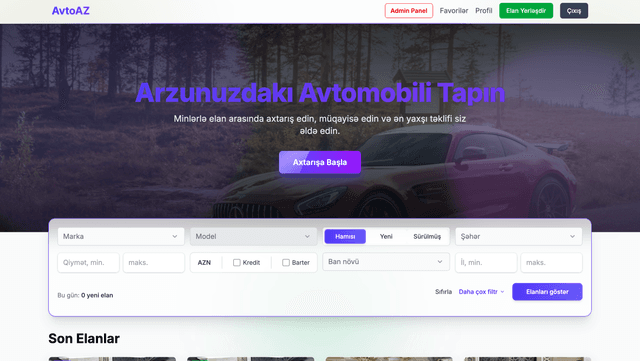This screenshot has width=640, height=361.
Task: Enable the Barter checkbox
Action: [x=286, y=263]
